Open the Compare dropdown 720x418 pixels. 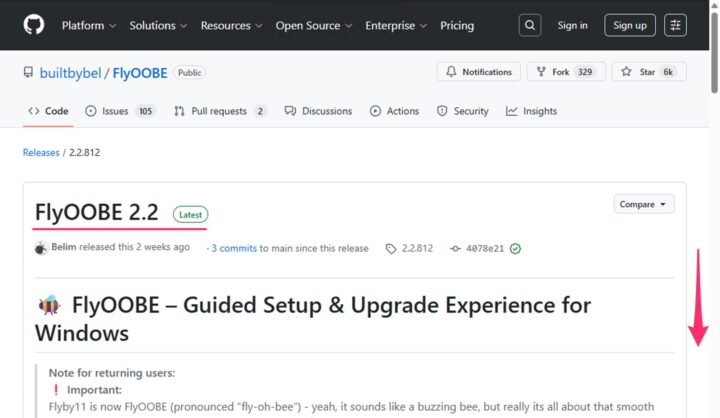tap(643, 204)
